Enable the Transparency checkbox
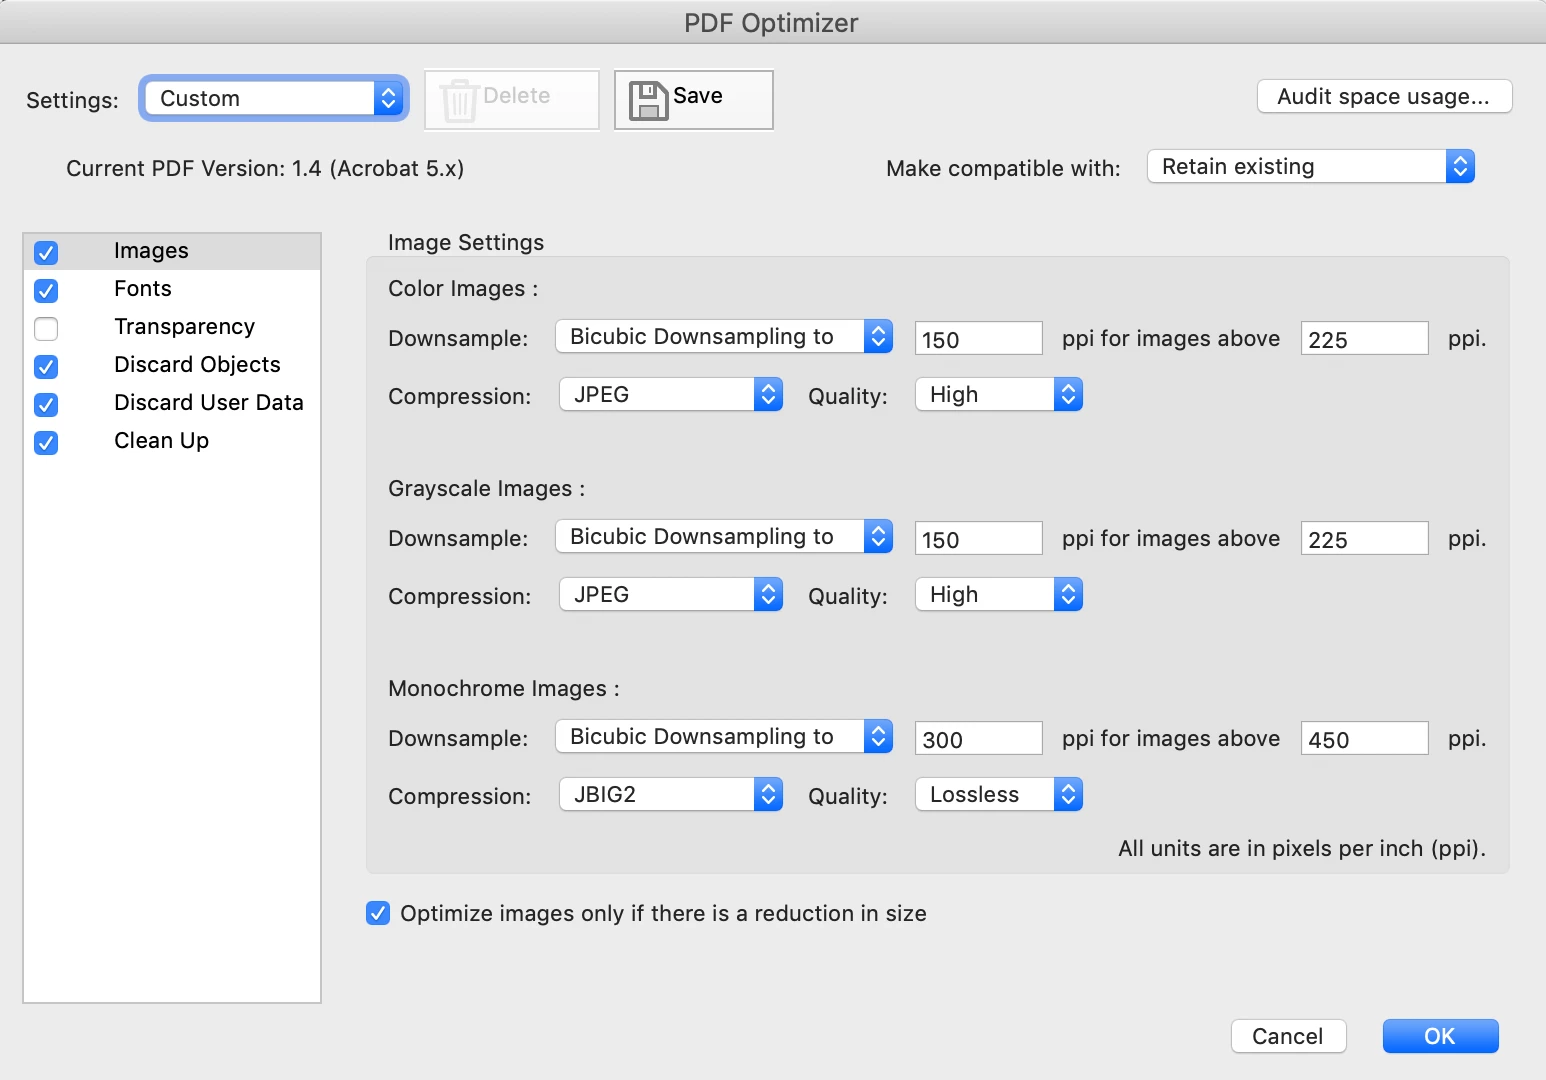Screen dimensions: 1546x1080 click(46, 328)
